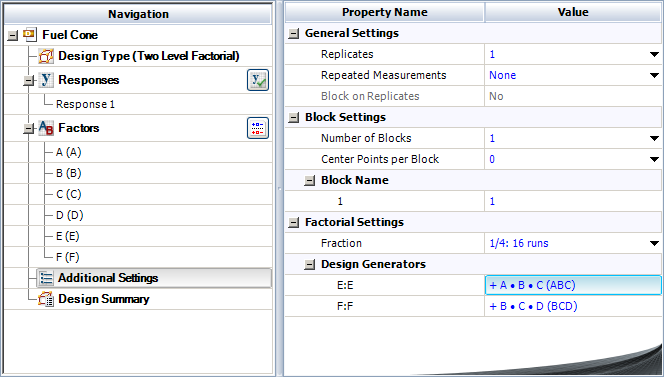Open the Center Points per Block dropdown
Viewport: 664px width, 377px height.
click(654, 159)
